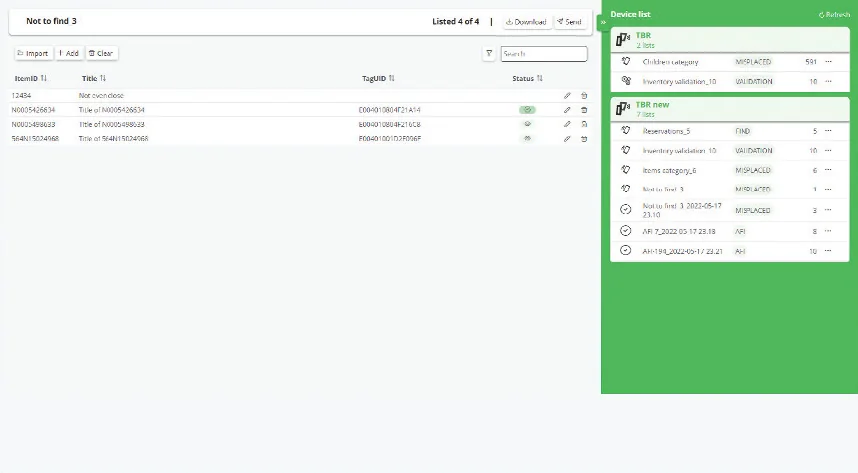The width and height of the screenshot is (858, 473).
Task: Sort by Status column
Action: (x=527, y=78)
